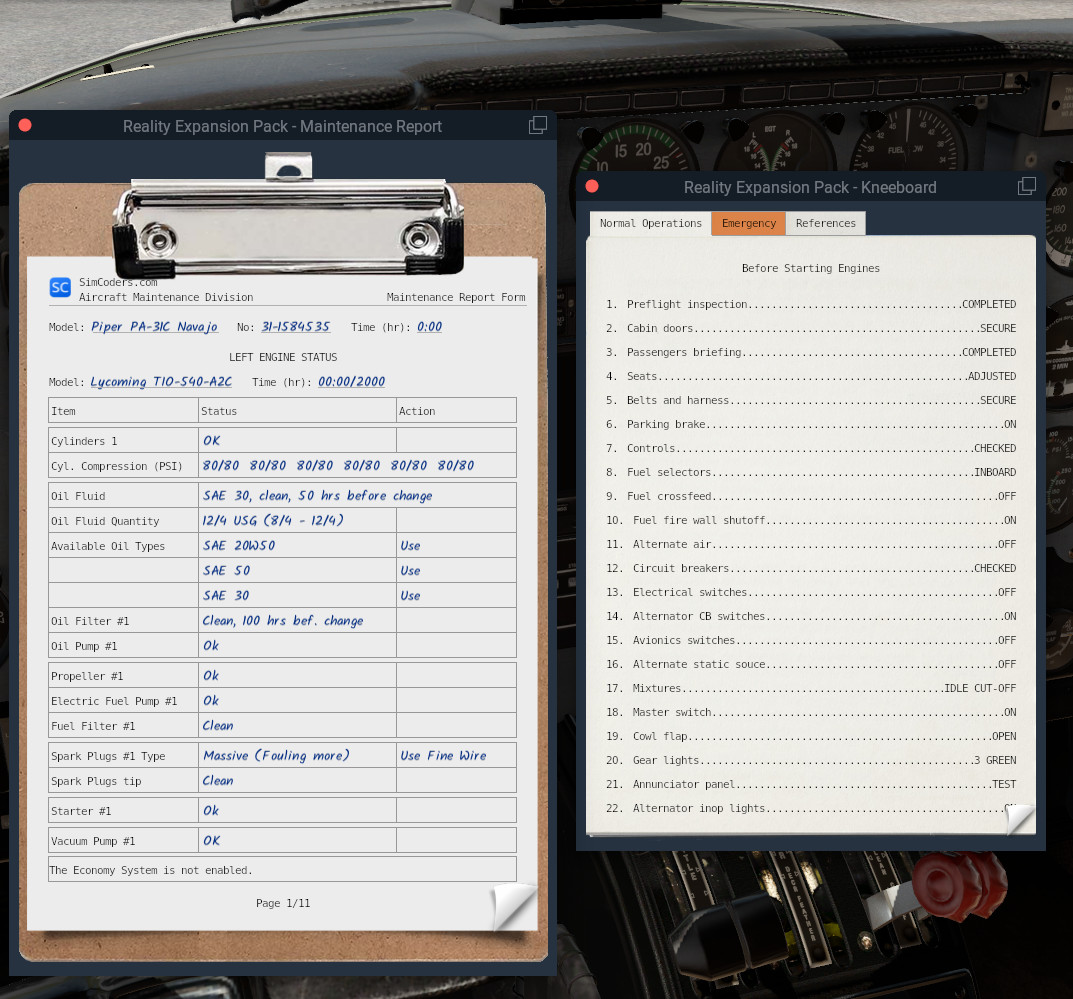
Task: Click Electric Fuel Pump #1 label
Action: (114, 701)
